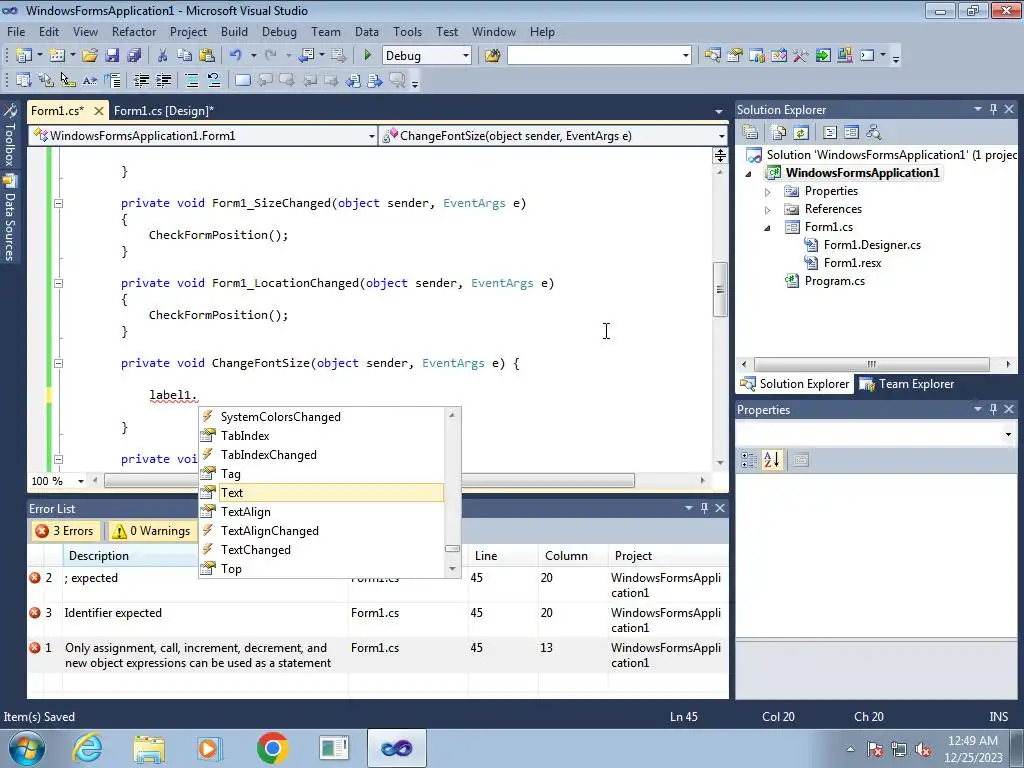1024x768 pixels.
Task: Pin the Properties panel
Action: (x=993, y=409)
